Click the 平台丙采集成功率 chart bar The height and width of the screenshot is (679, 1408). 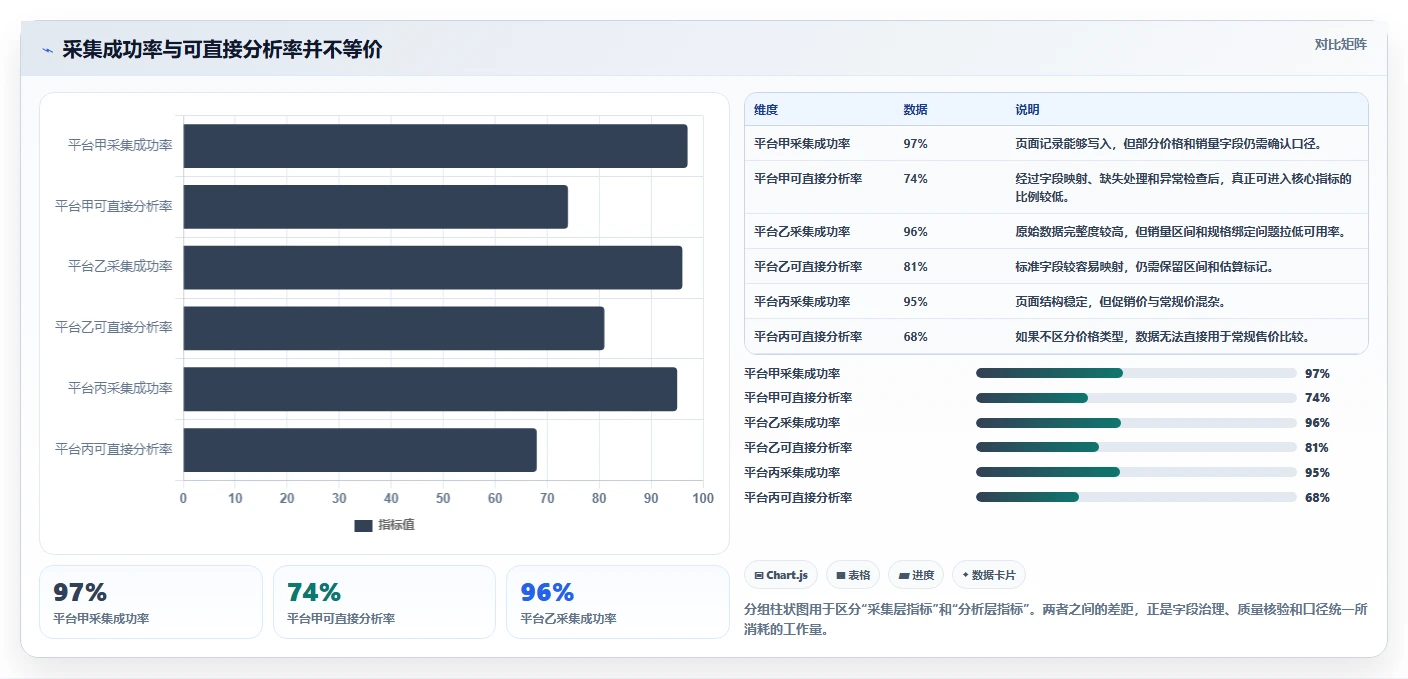430,389
